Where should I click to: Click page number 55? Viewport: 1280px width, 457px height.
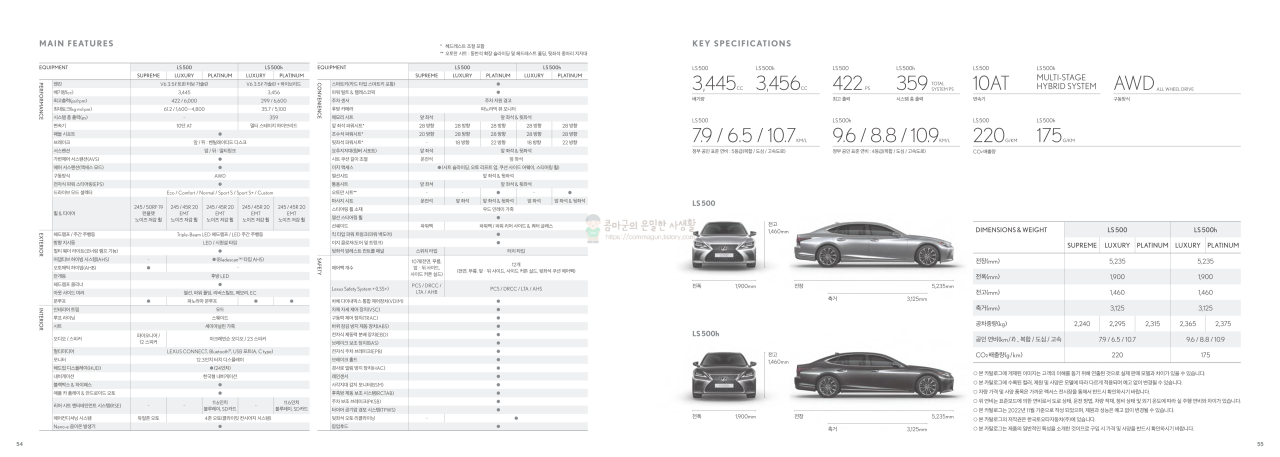1261,444
